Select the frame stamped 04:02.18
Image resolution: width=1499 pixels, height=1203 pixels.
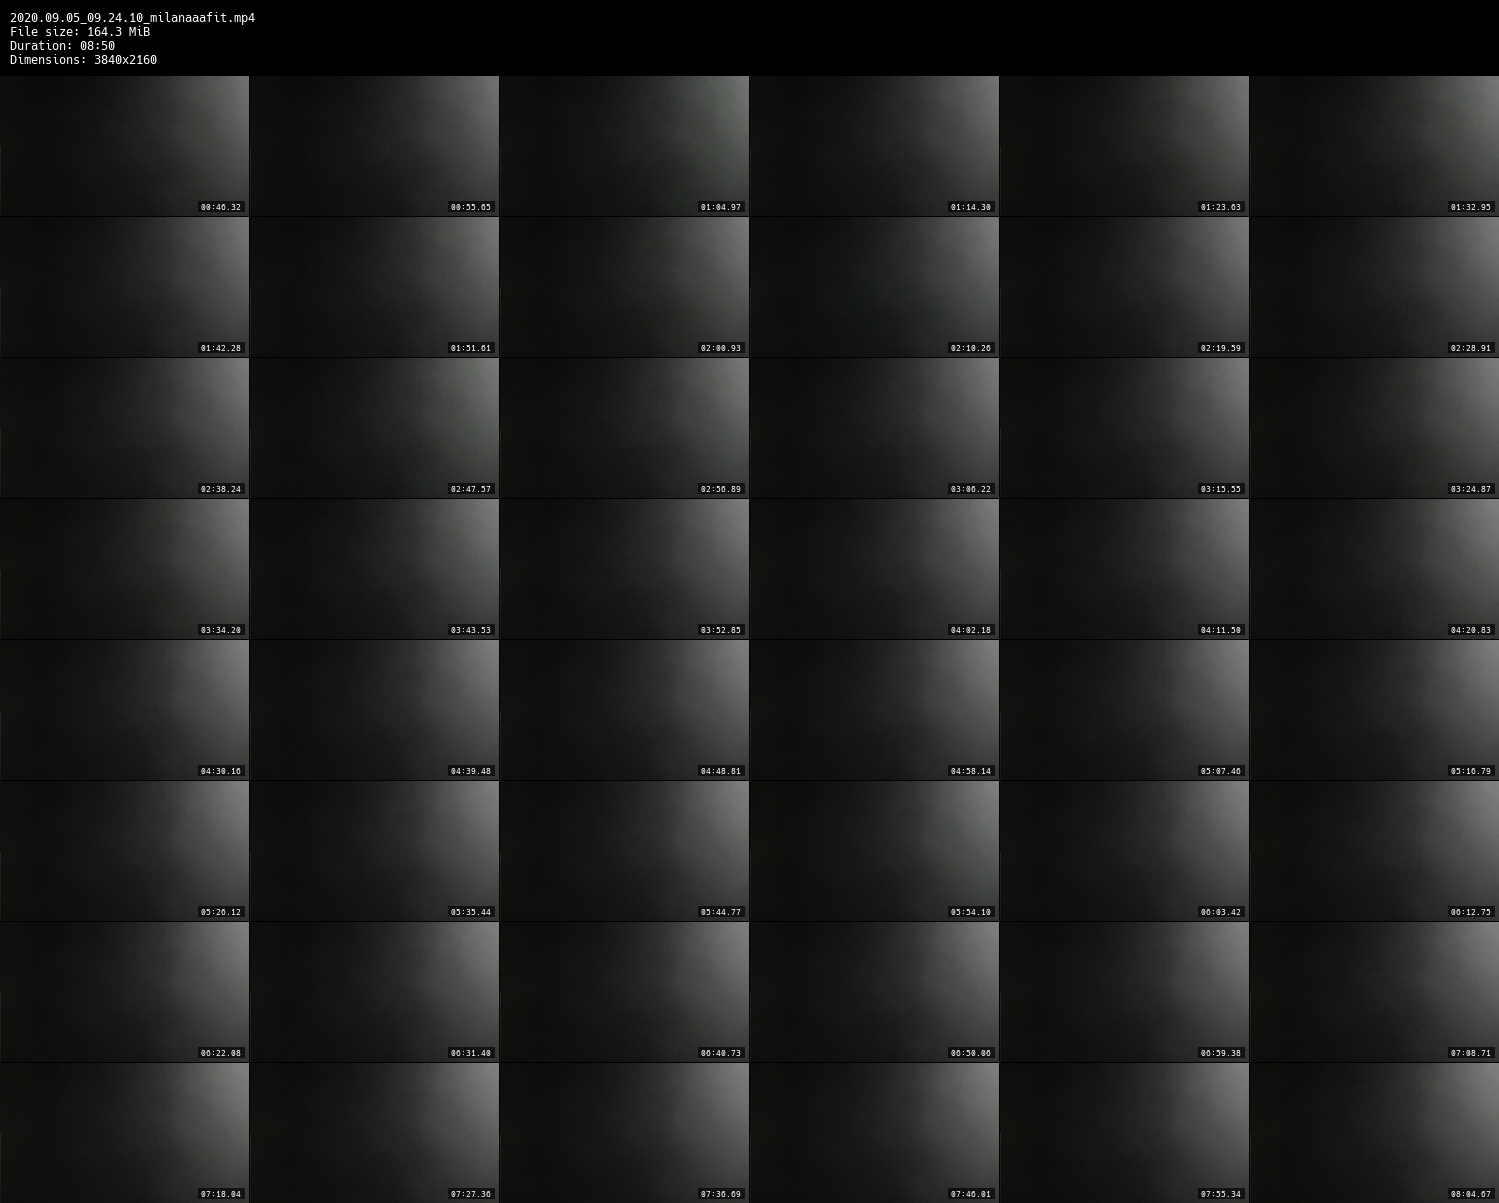click(x=874, y=569)
